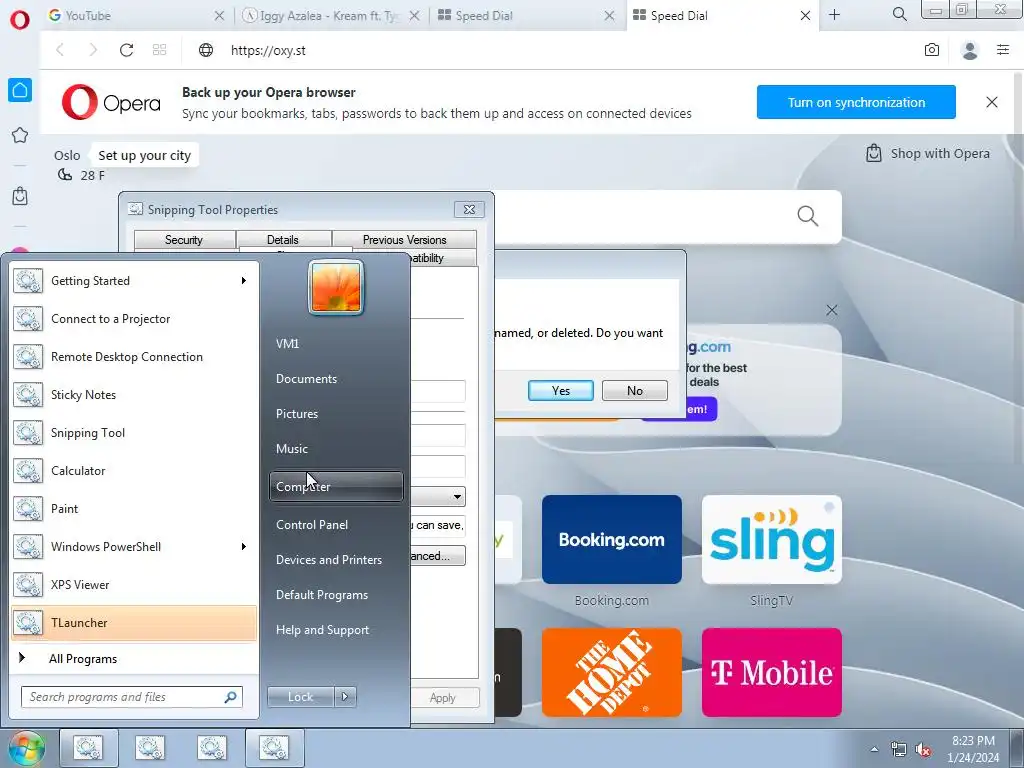
Task: Open the dropdown in Snipping Tool Properties
Action: coord(457,497)
